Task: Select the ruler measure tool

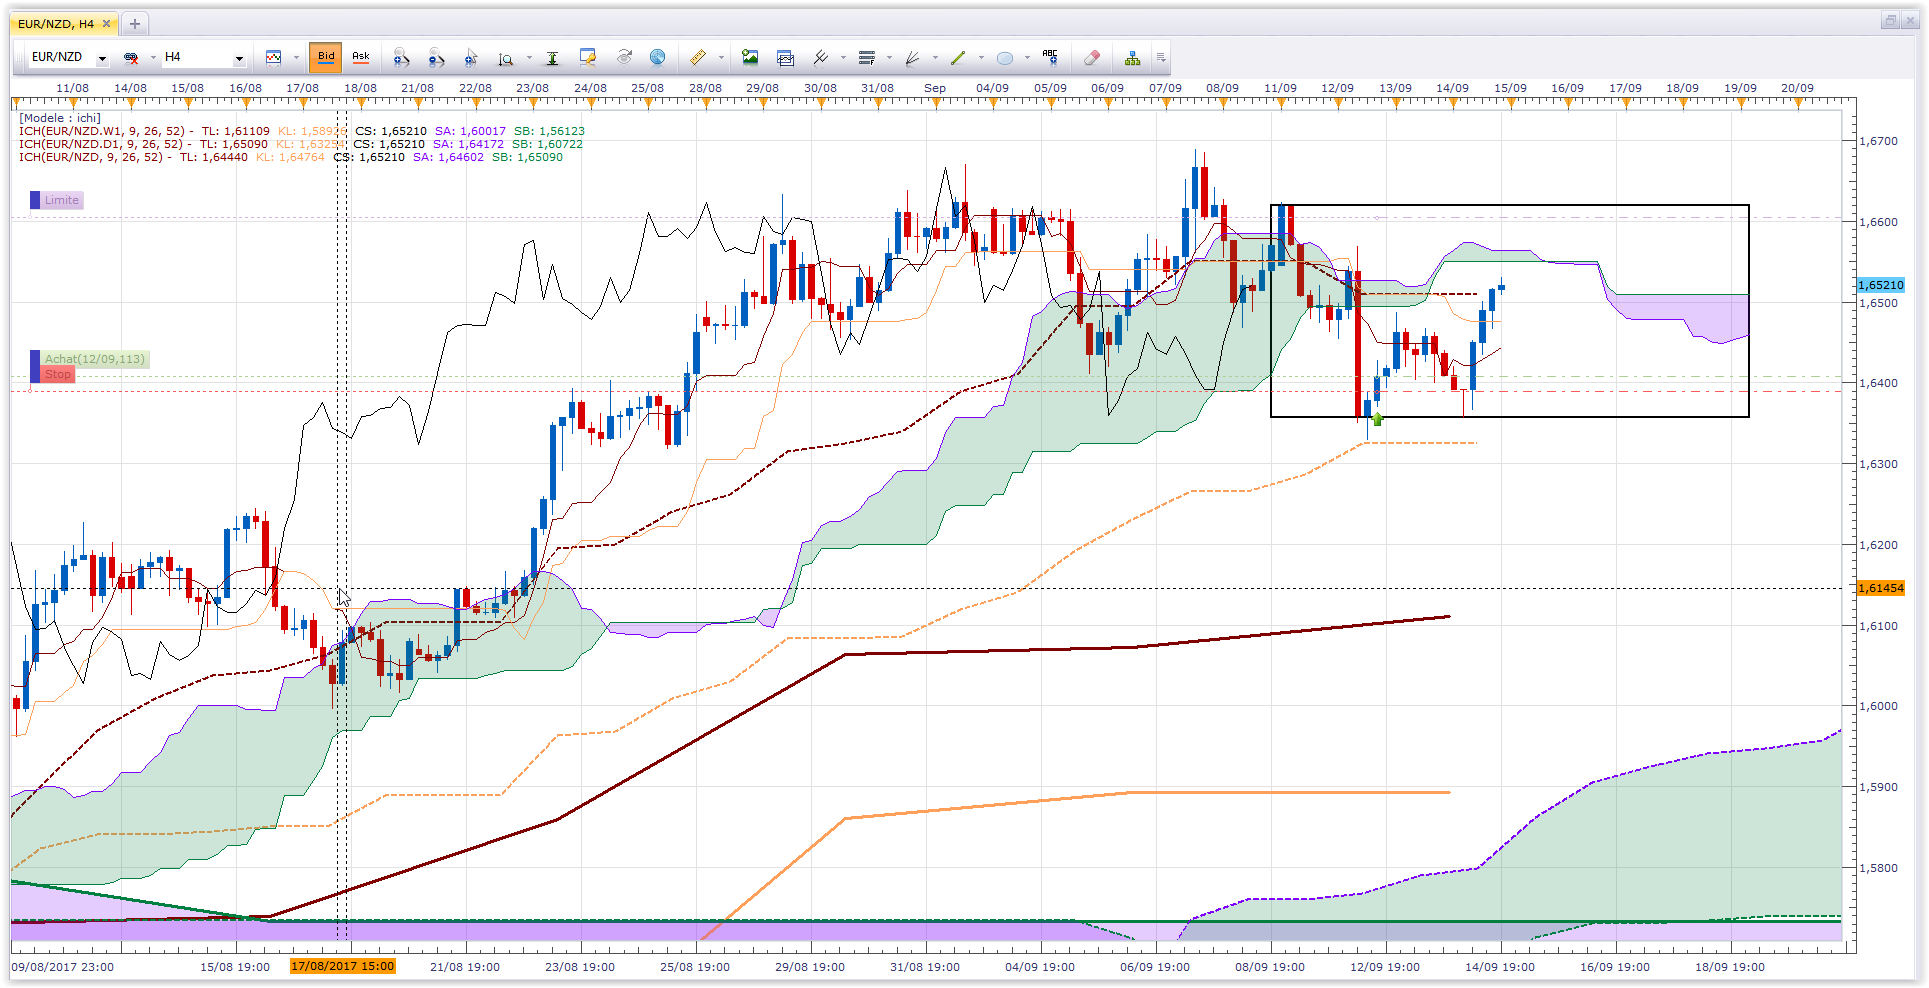Action: (x=698, y=58)
